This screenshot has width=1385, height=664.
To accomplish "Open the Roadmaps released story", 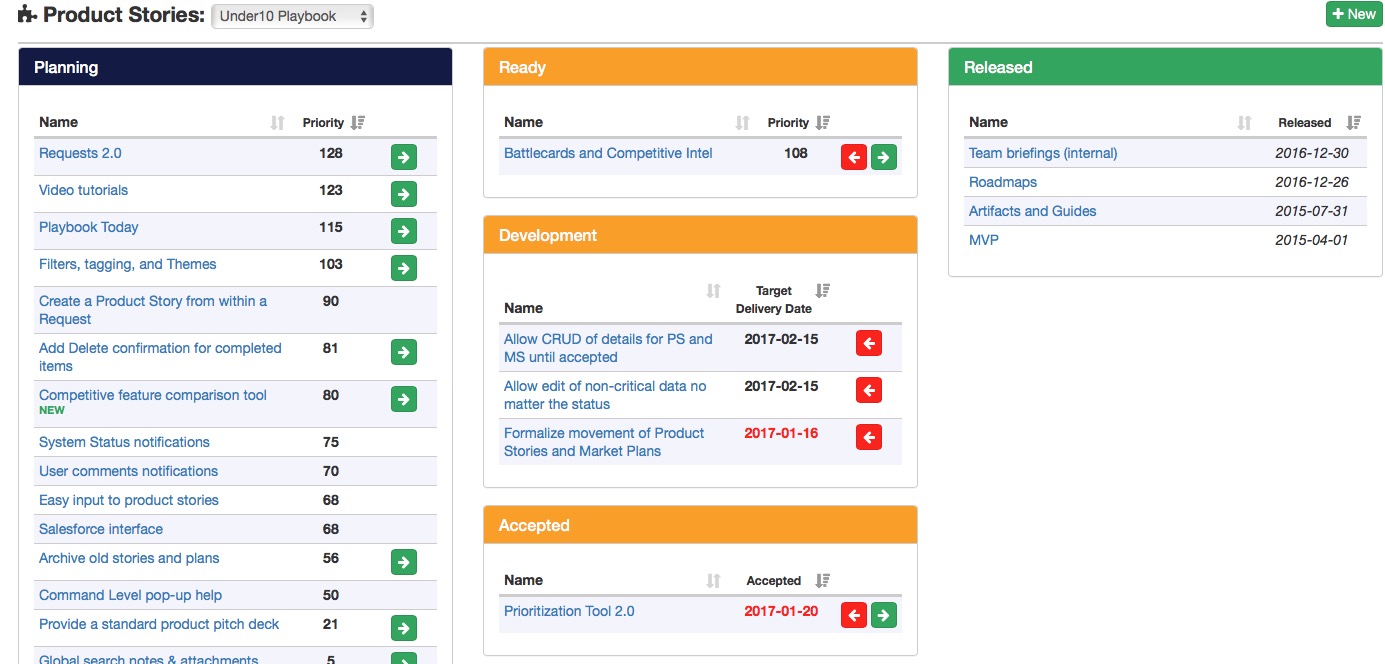I will (1003, 182).
